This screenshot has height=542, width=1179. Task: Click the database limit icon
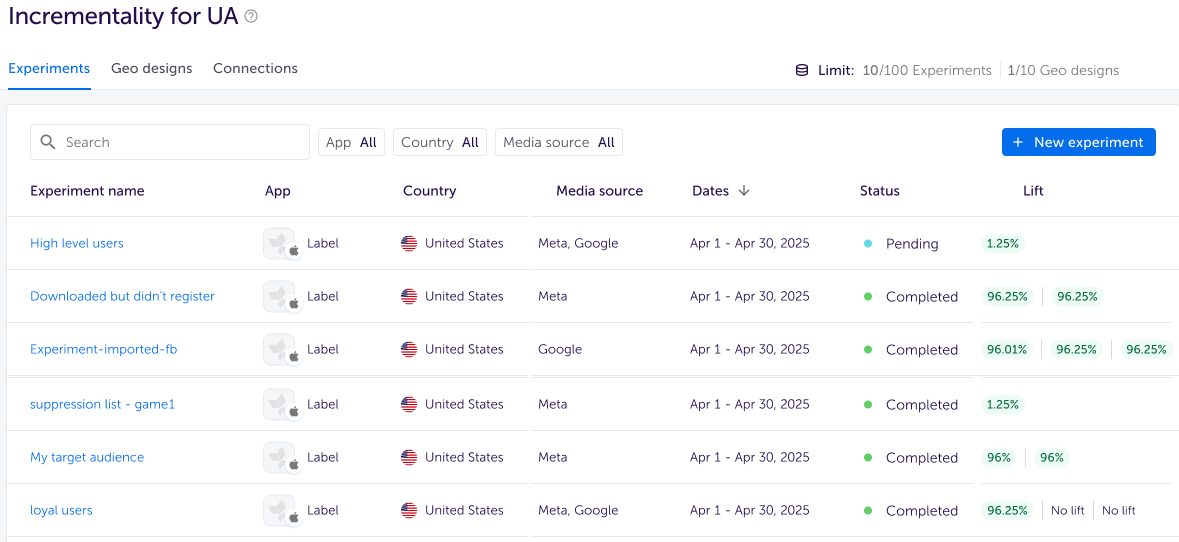[802, 70]
